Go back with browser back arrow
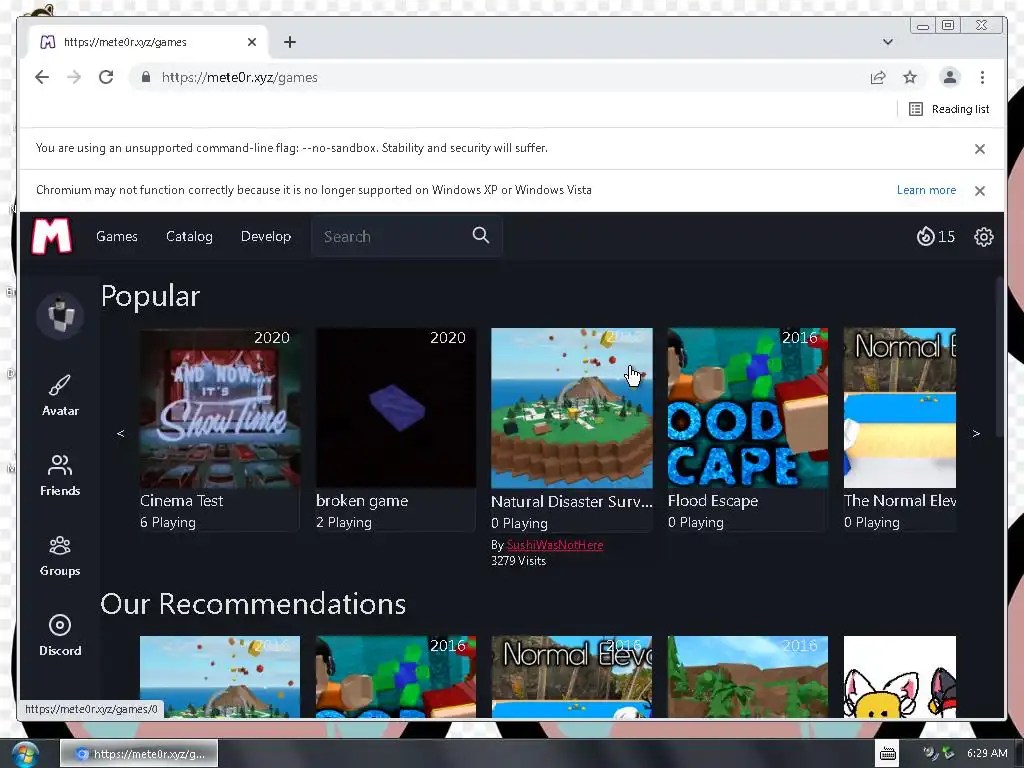 [x=42, y=77]
